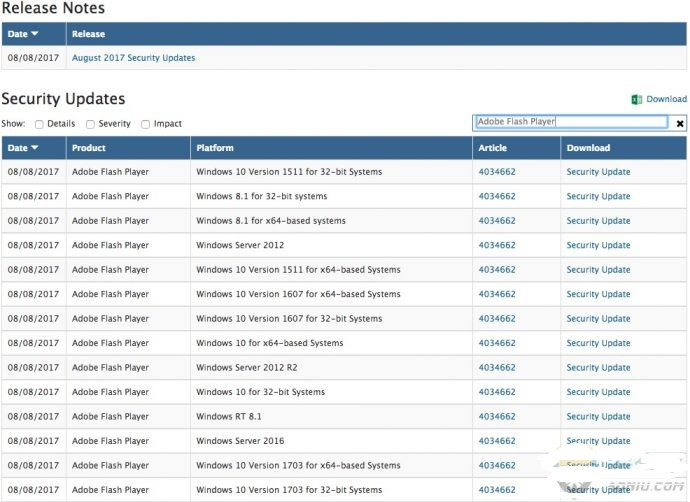
Task: Click the Excel download icon
Action: click(636, 99)
